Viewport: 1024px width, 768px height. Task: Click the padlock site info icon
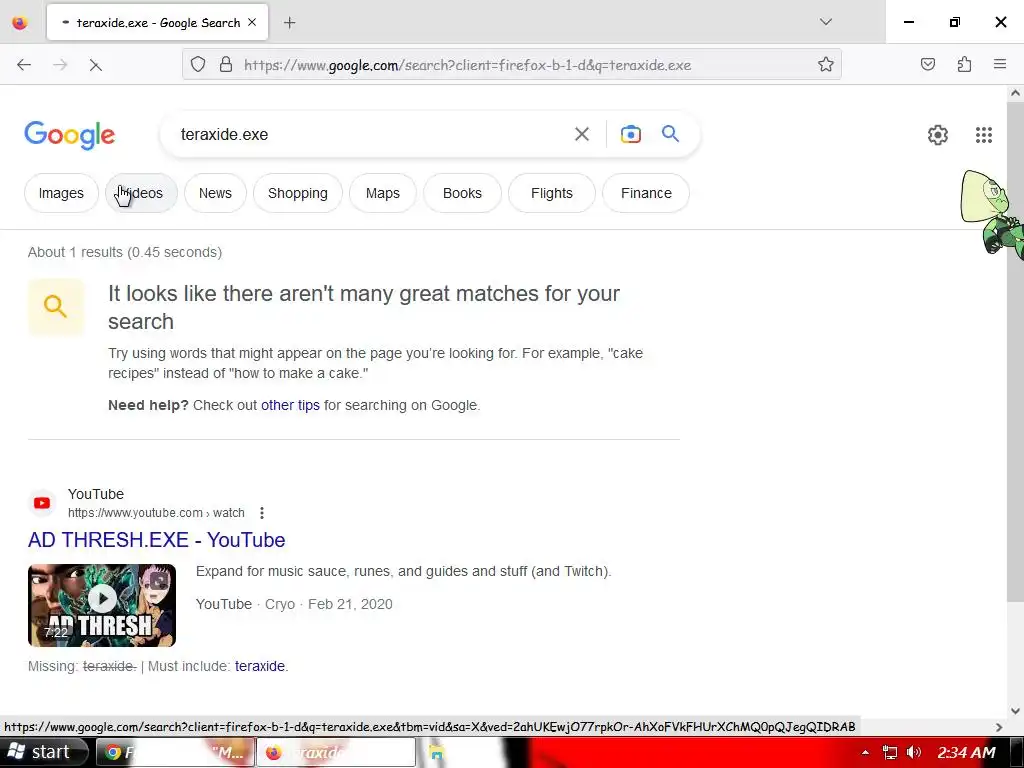(226, 65)
